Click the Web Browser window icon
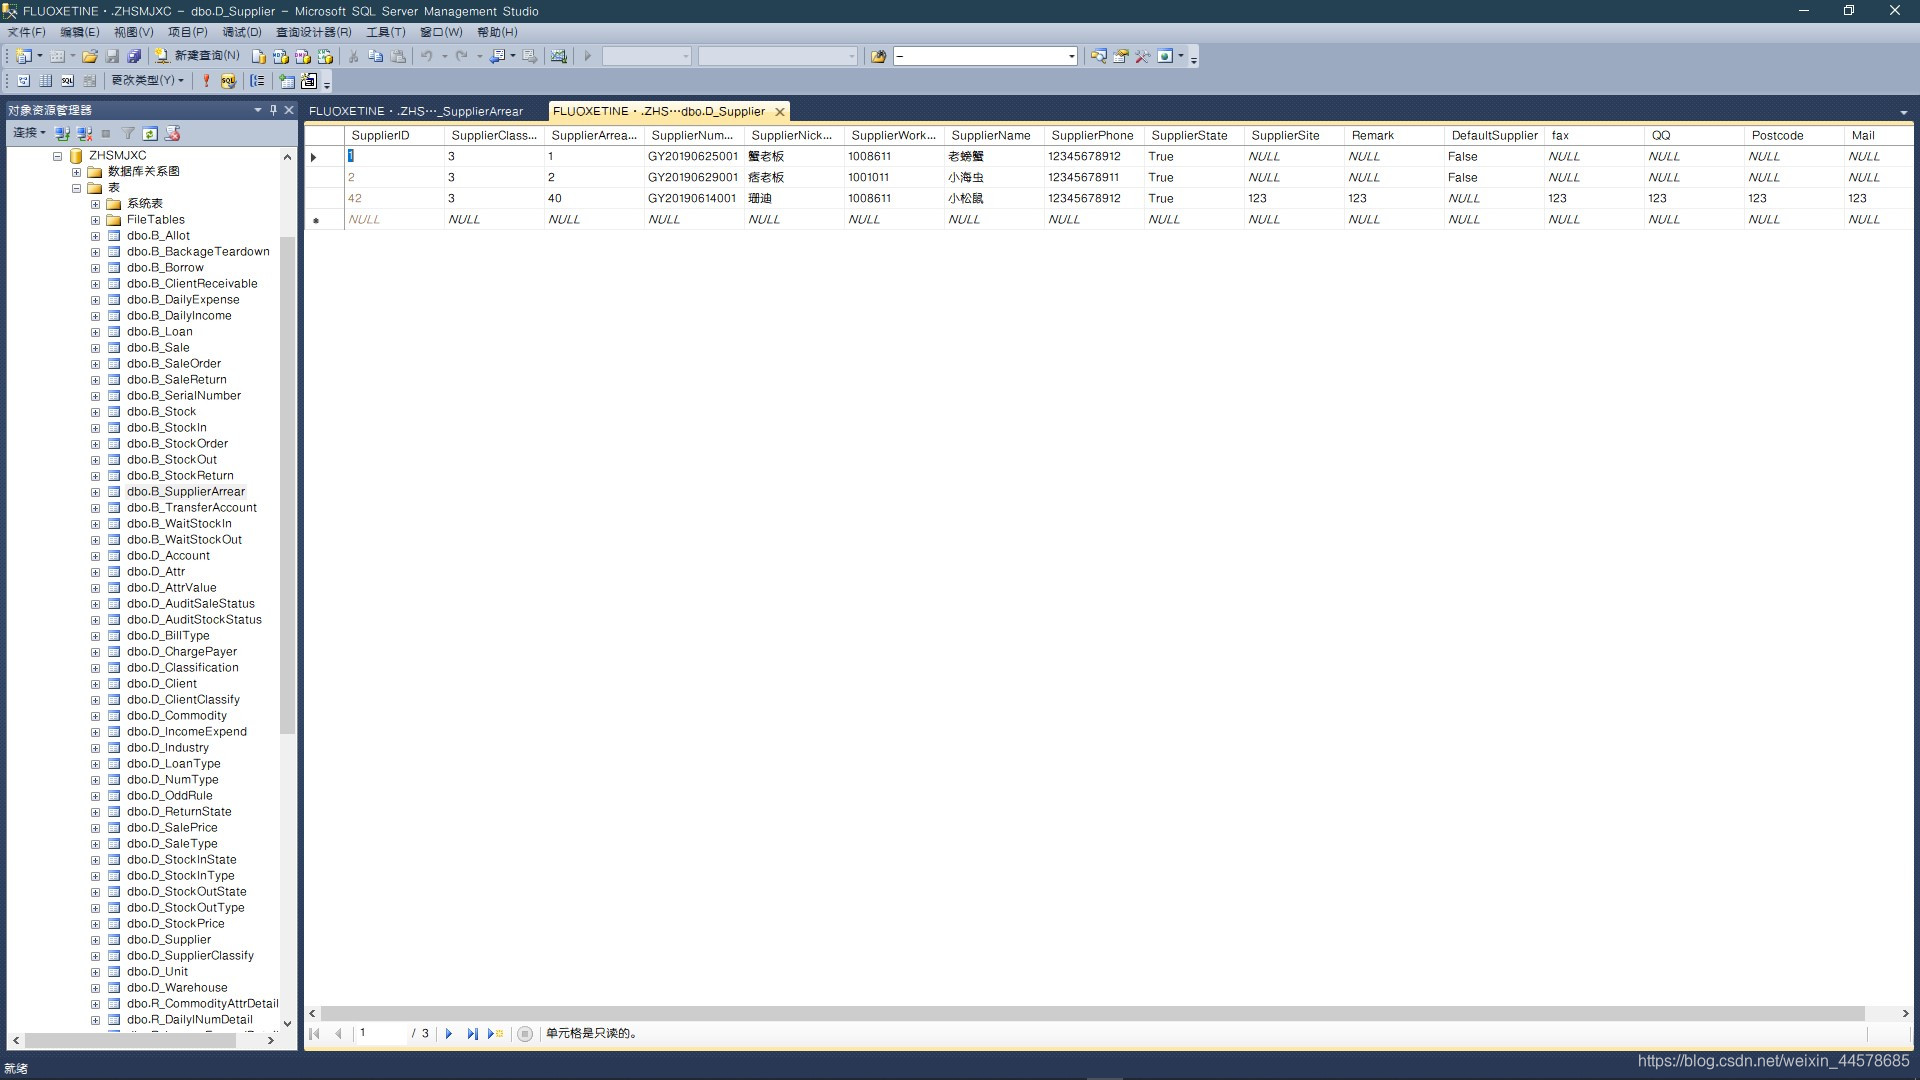 [1165, 56]
